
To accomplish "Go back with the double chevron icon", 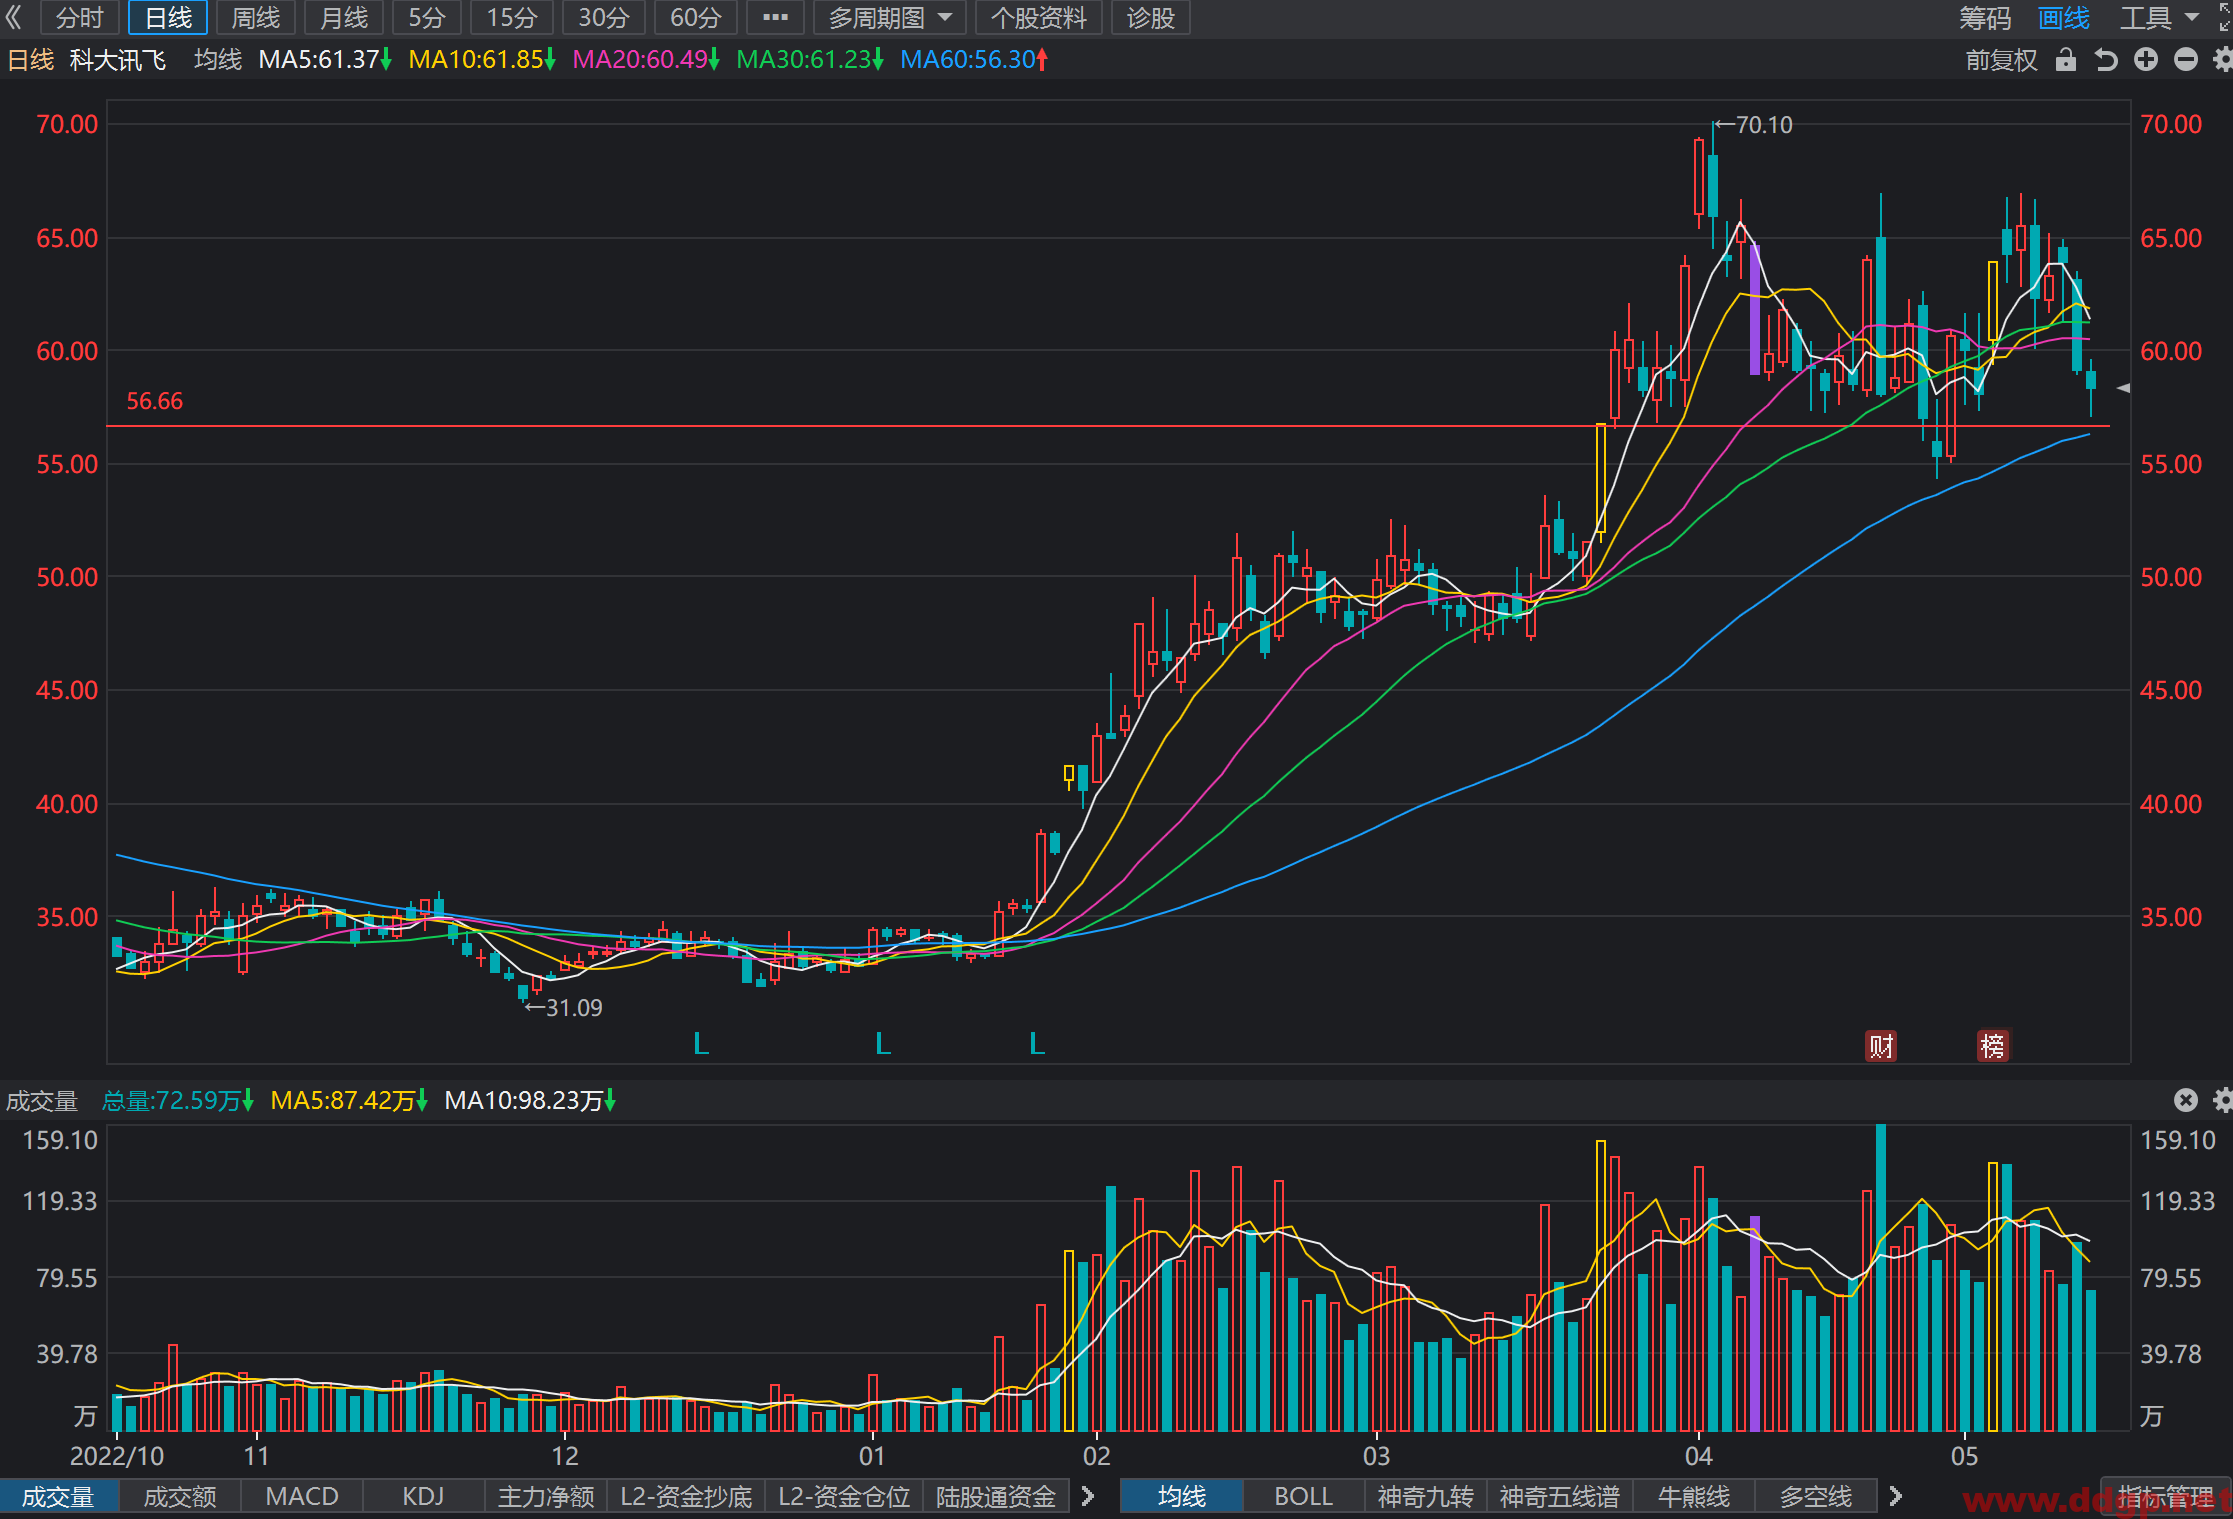I will point(14,17).
